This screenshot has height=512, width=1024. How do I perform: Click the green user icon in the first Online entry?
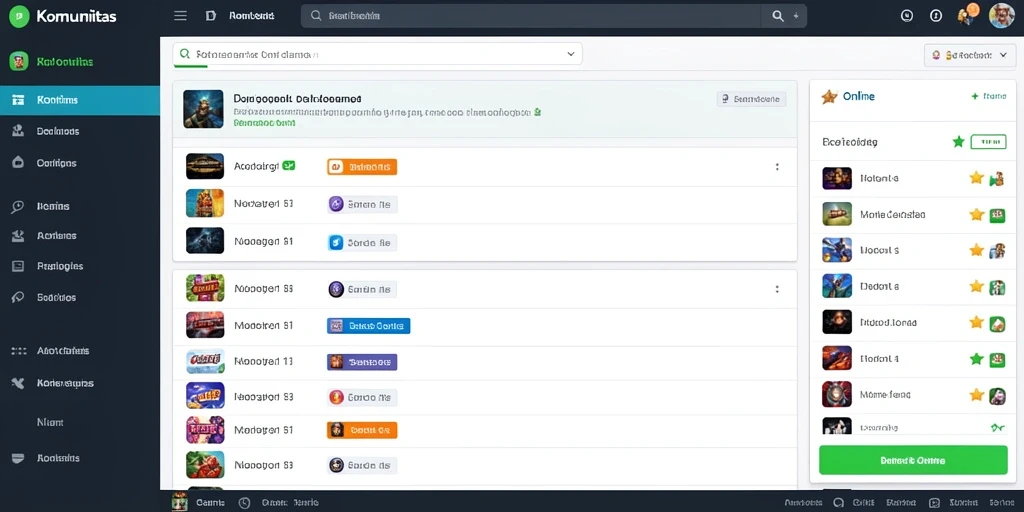(997, 178)
